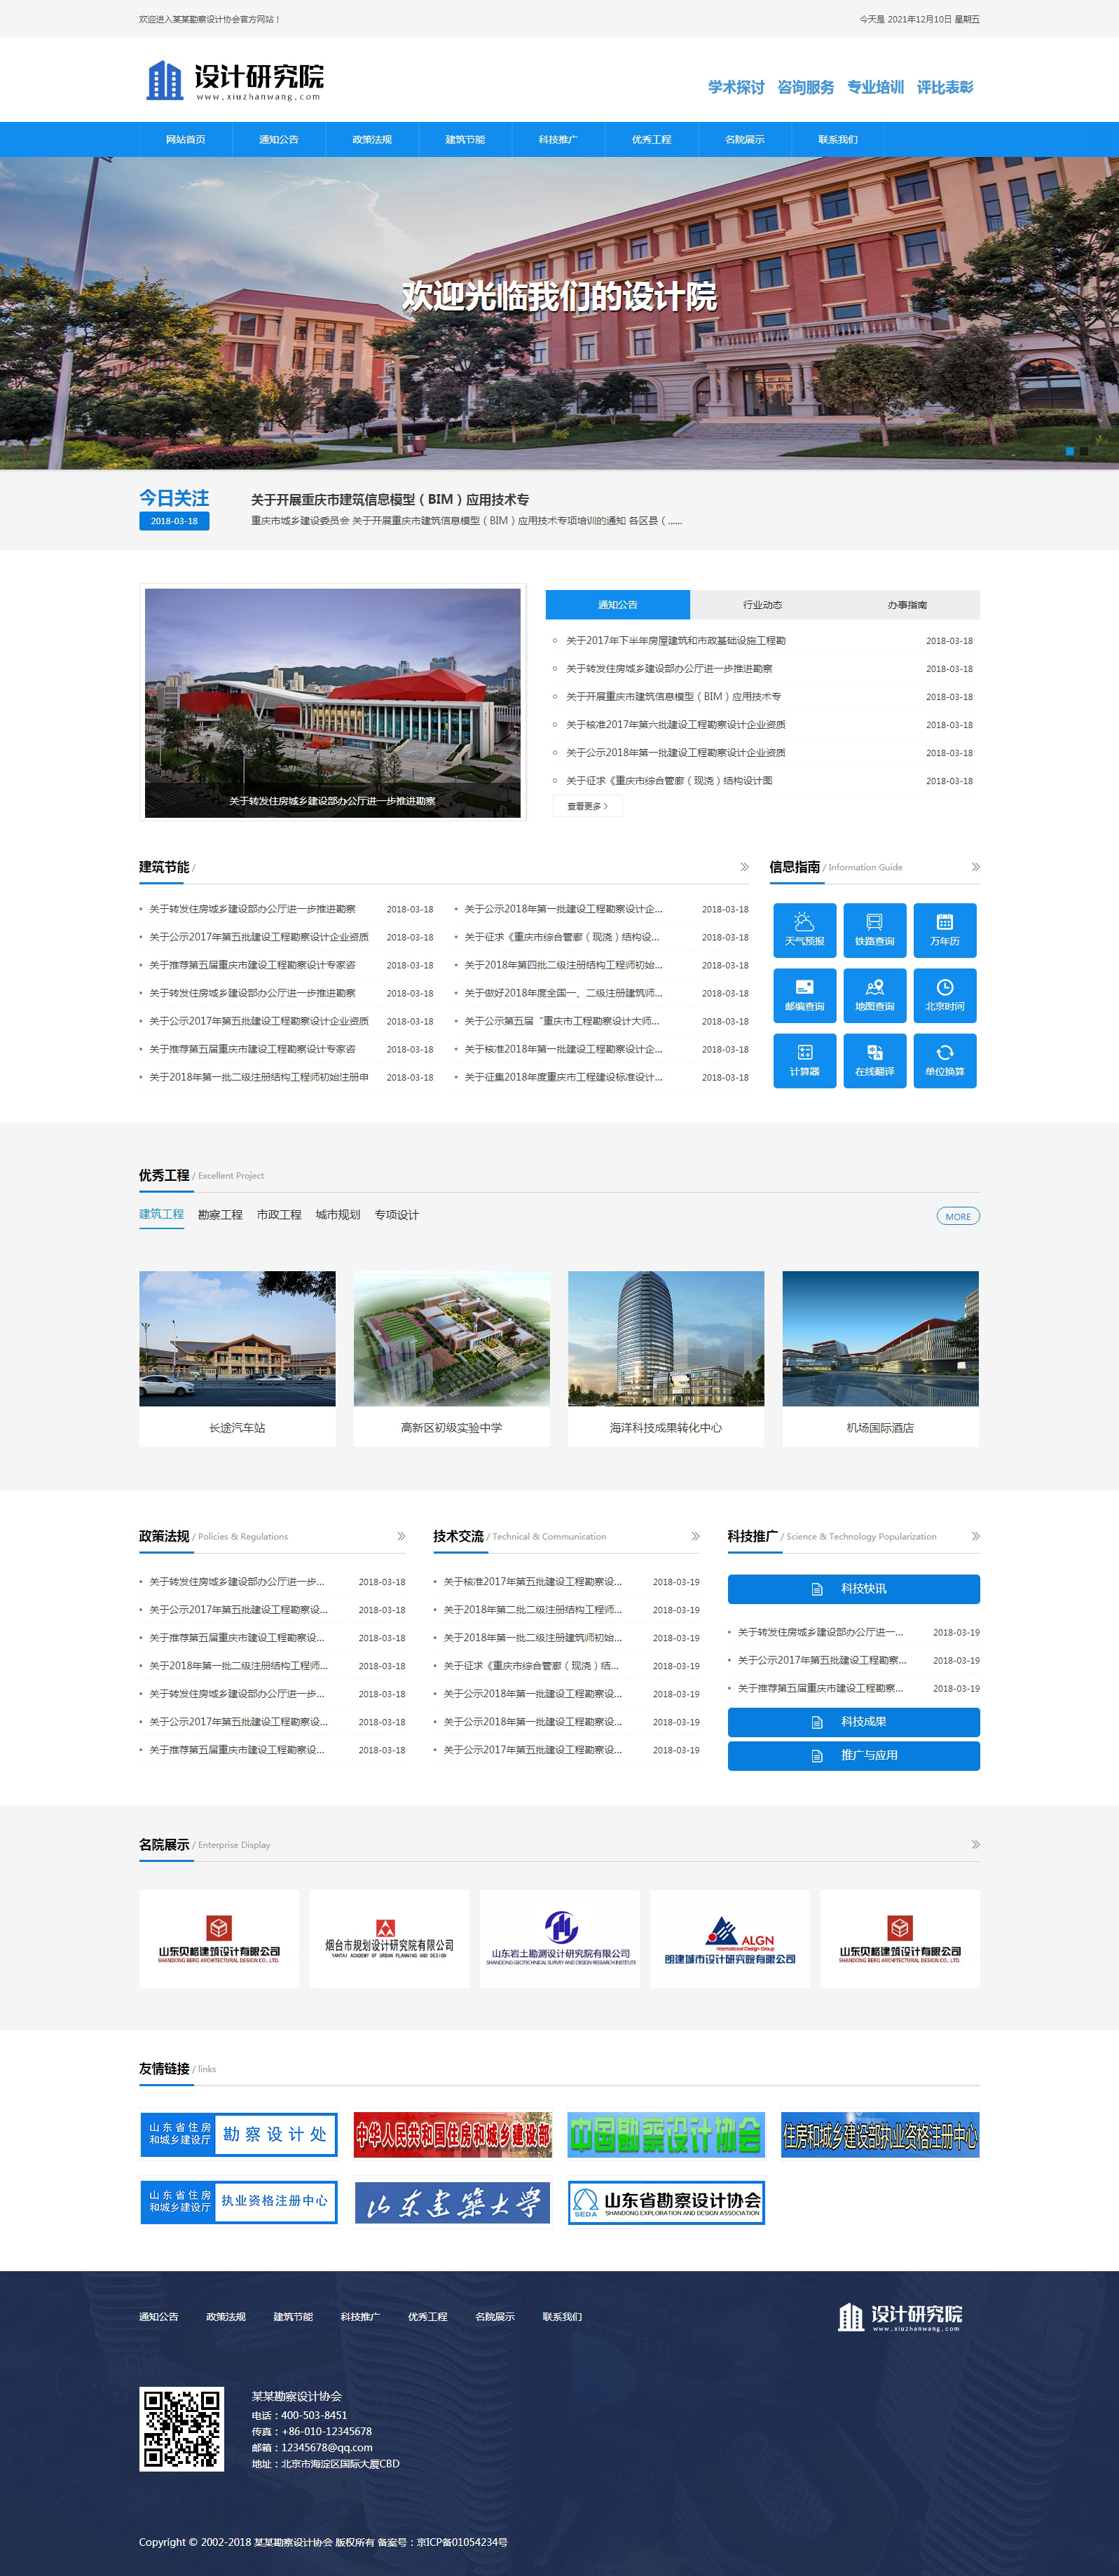Expand 技术交流 section with its double chevron
Image resolution: width=1119 pixels, height=2576 pixels.
[695, 1536]
